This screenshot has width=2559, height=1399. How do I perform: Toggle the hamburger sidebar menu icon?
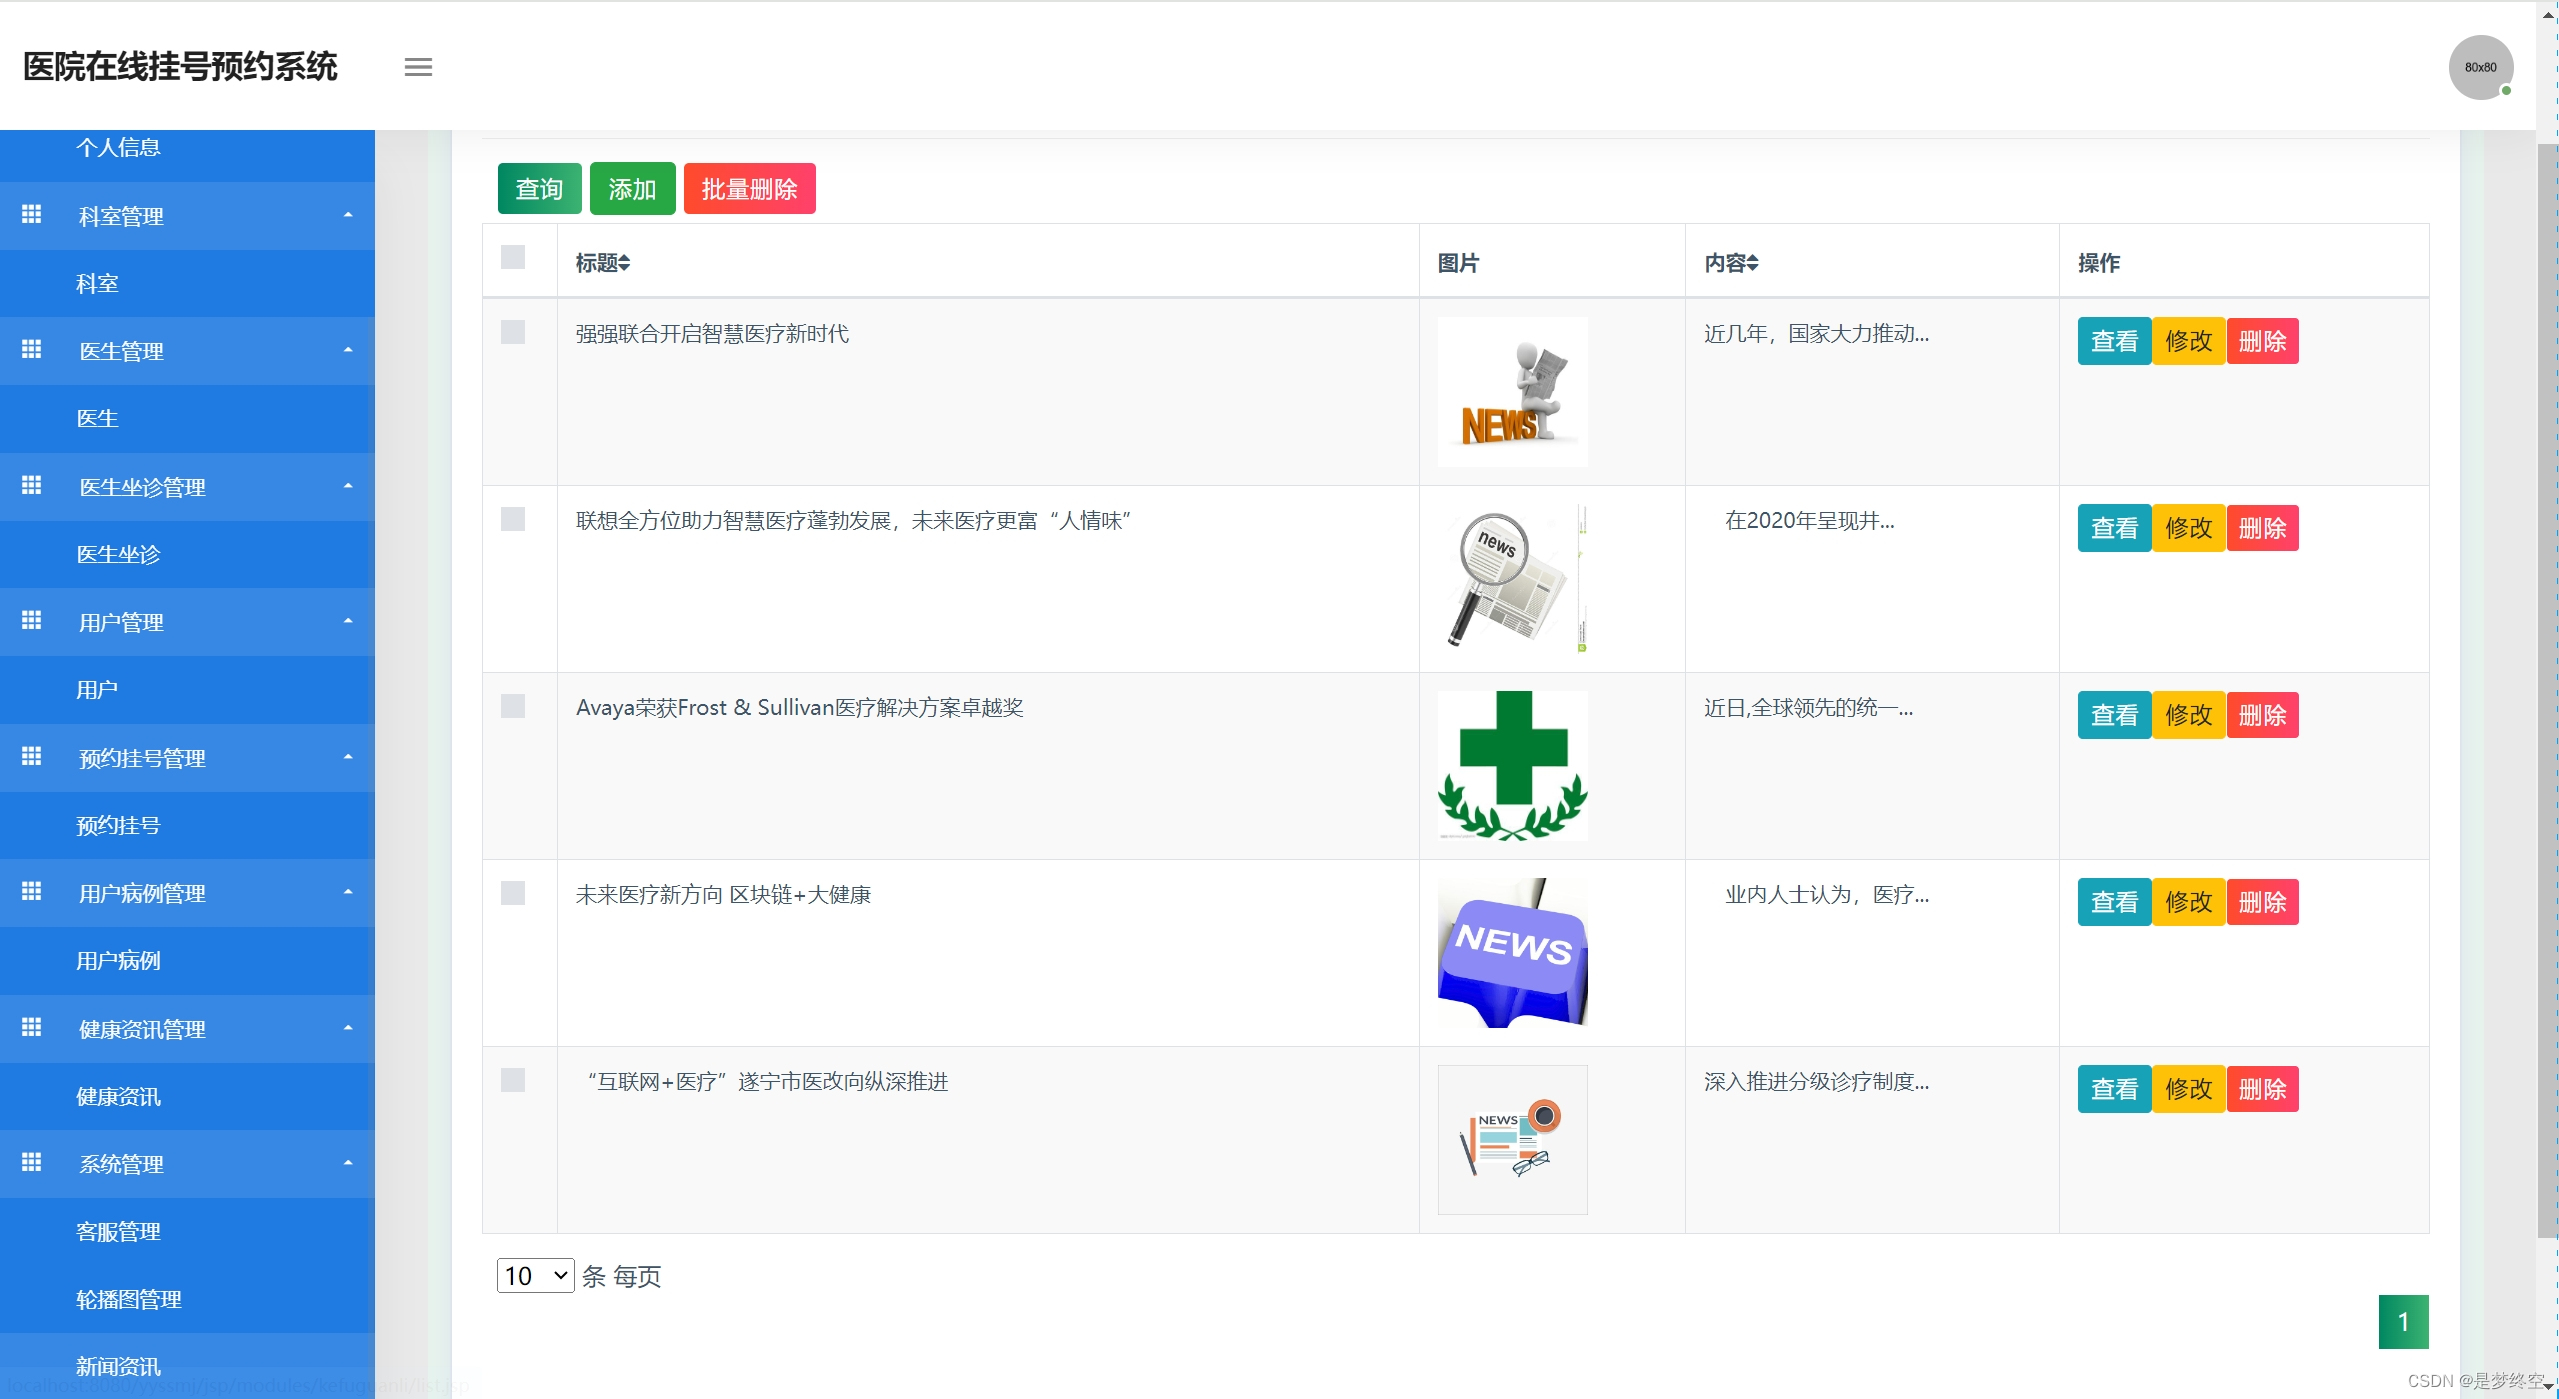click(x=418, y=67)
